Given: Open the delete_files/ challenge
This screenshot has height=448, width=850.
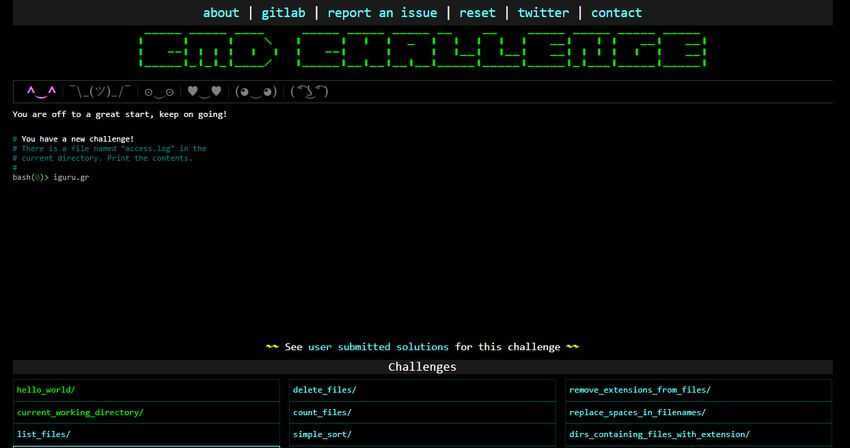Looking at the screenshot, I should (x=422, y=390).
